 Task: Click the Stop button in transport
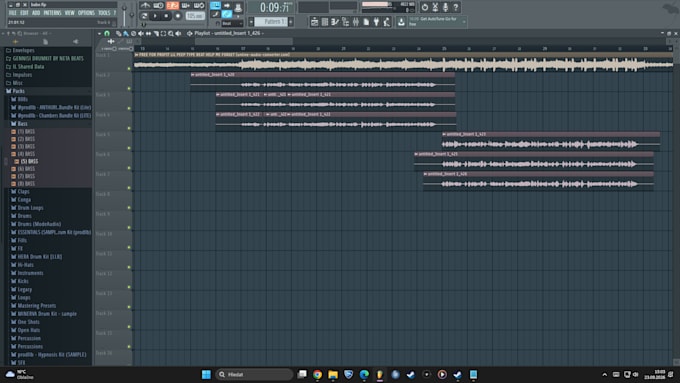tap(166, 16)
